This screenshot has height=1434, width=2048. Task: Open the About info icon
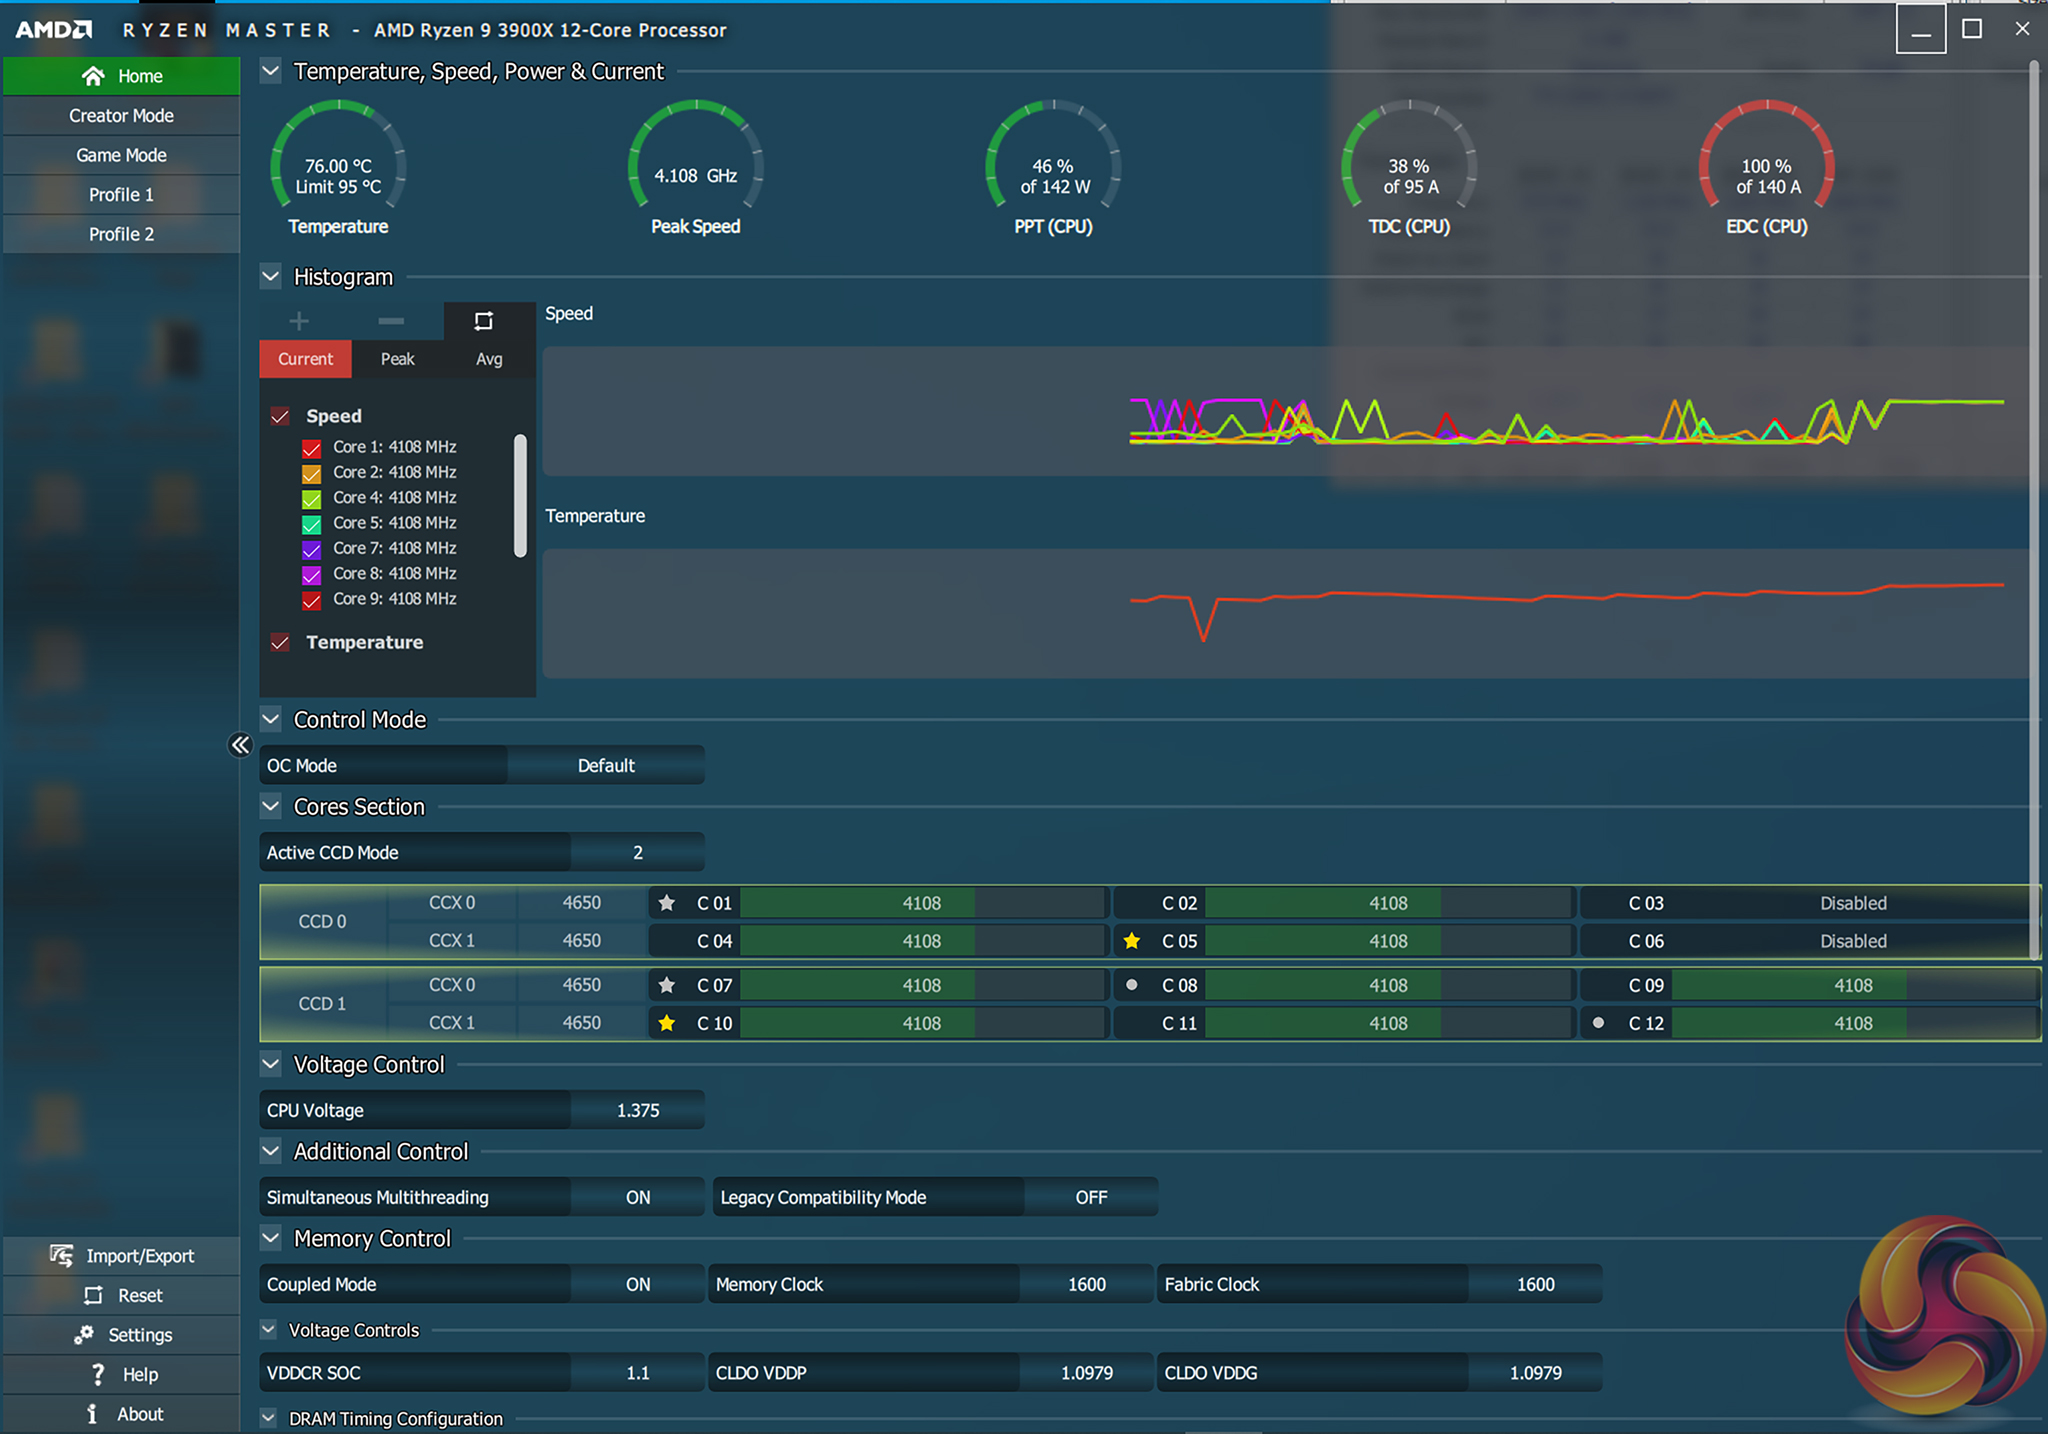tap(92, 1413)
